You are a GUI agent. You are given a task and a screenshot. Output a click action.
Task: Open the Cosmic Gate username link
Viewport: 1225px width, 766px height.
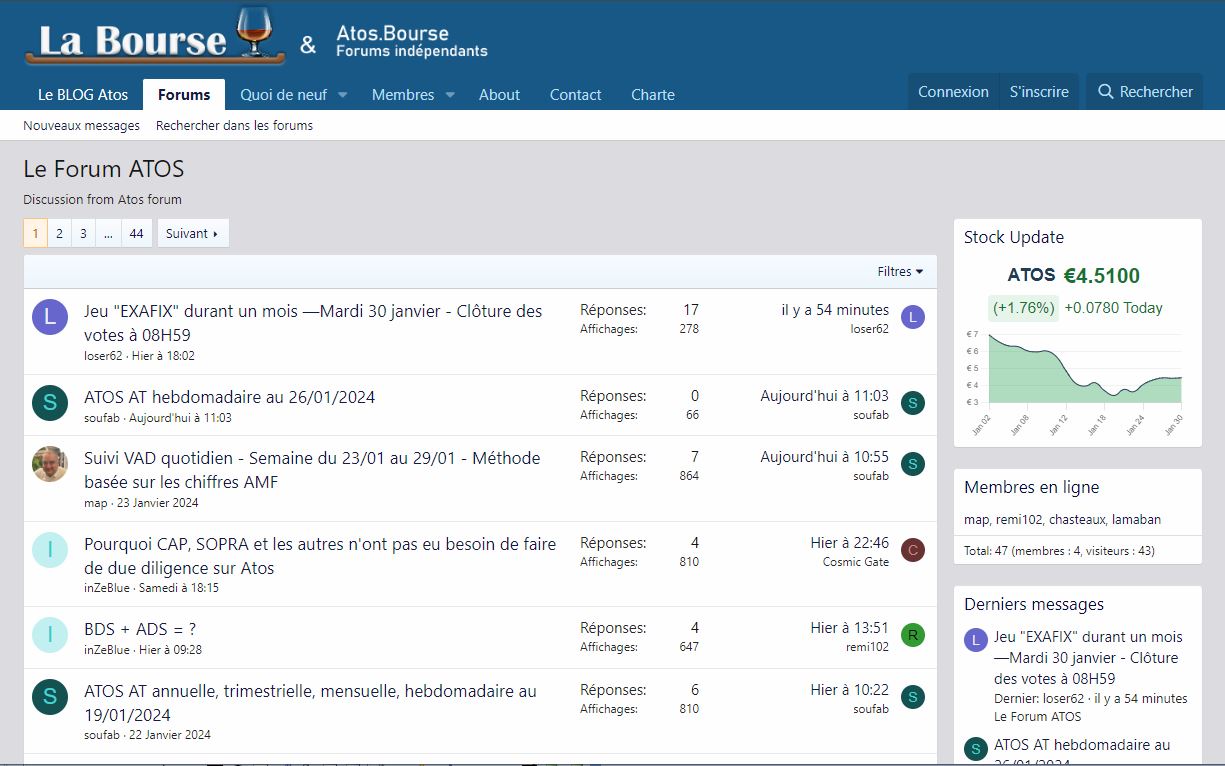tap(856, 562)
